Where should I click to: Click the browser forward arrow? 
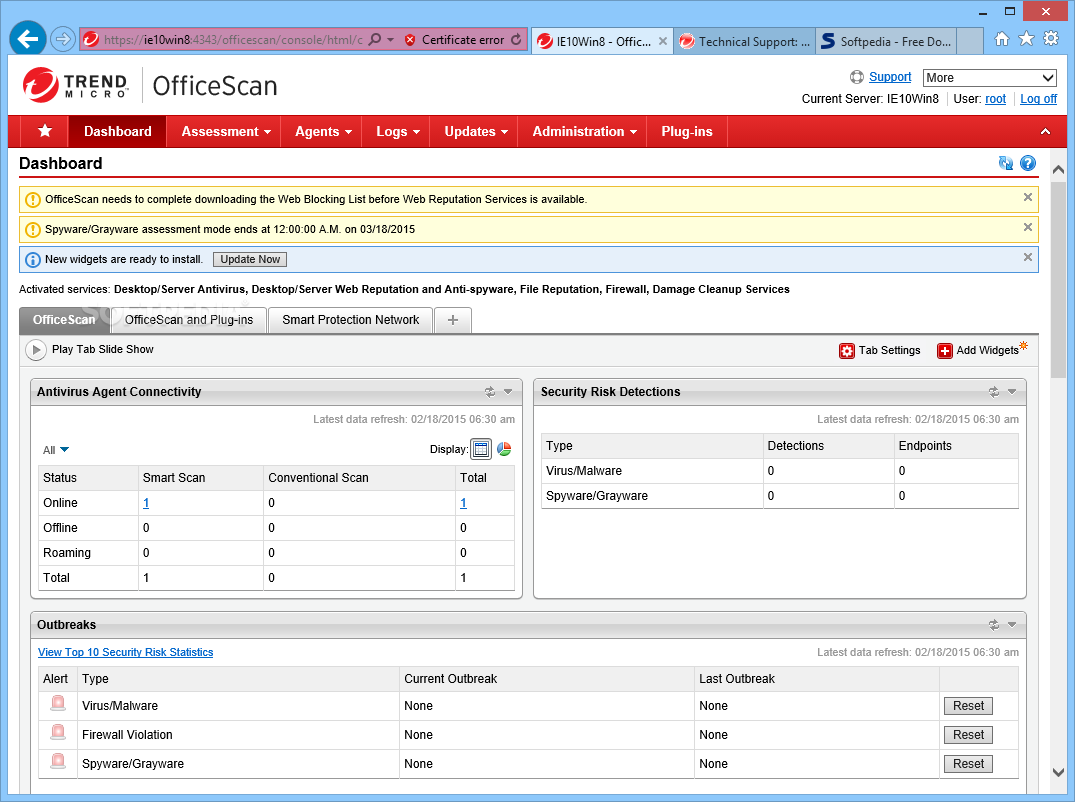(63, 39)
